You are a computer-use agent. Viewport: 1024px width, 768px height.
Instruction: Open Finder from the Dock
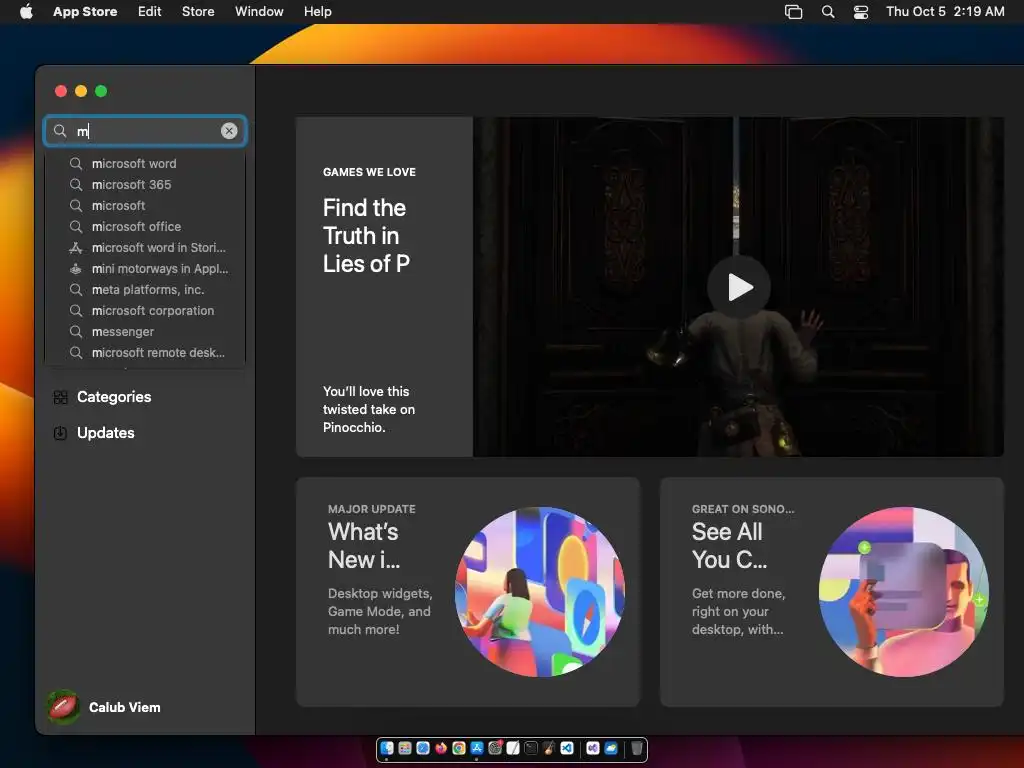pos(387,748)
